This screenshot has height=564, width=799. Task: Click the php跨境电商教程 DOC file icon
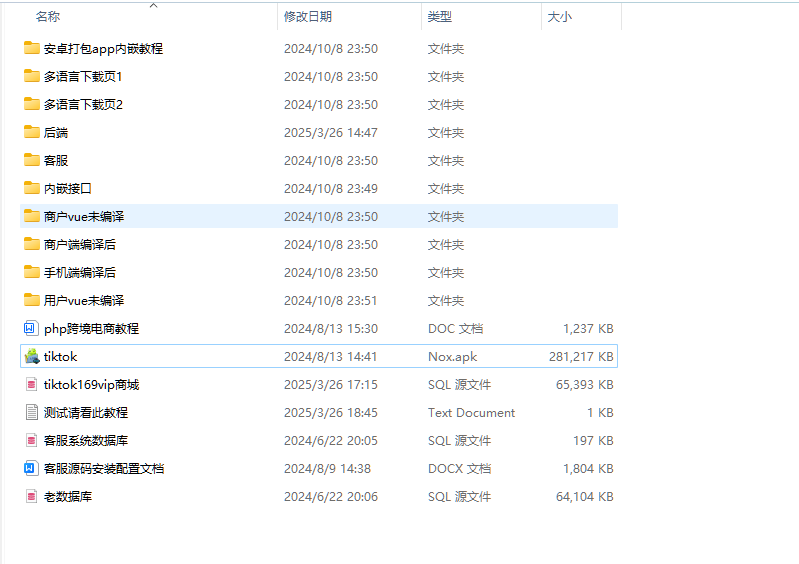coord(31,328)
